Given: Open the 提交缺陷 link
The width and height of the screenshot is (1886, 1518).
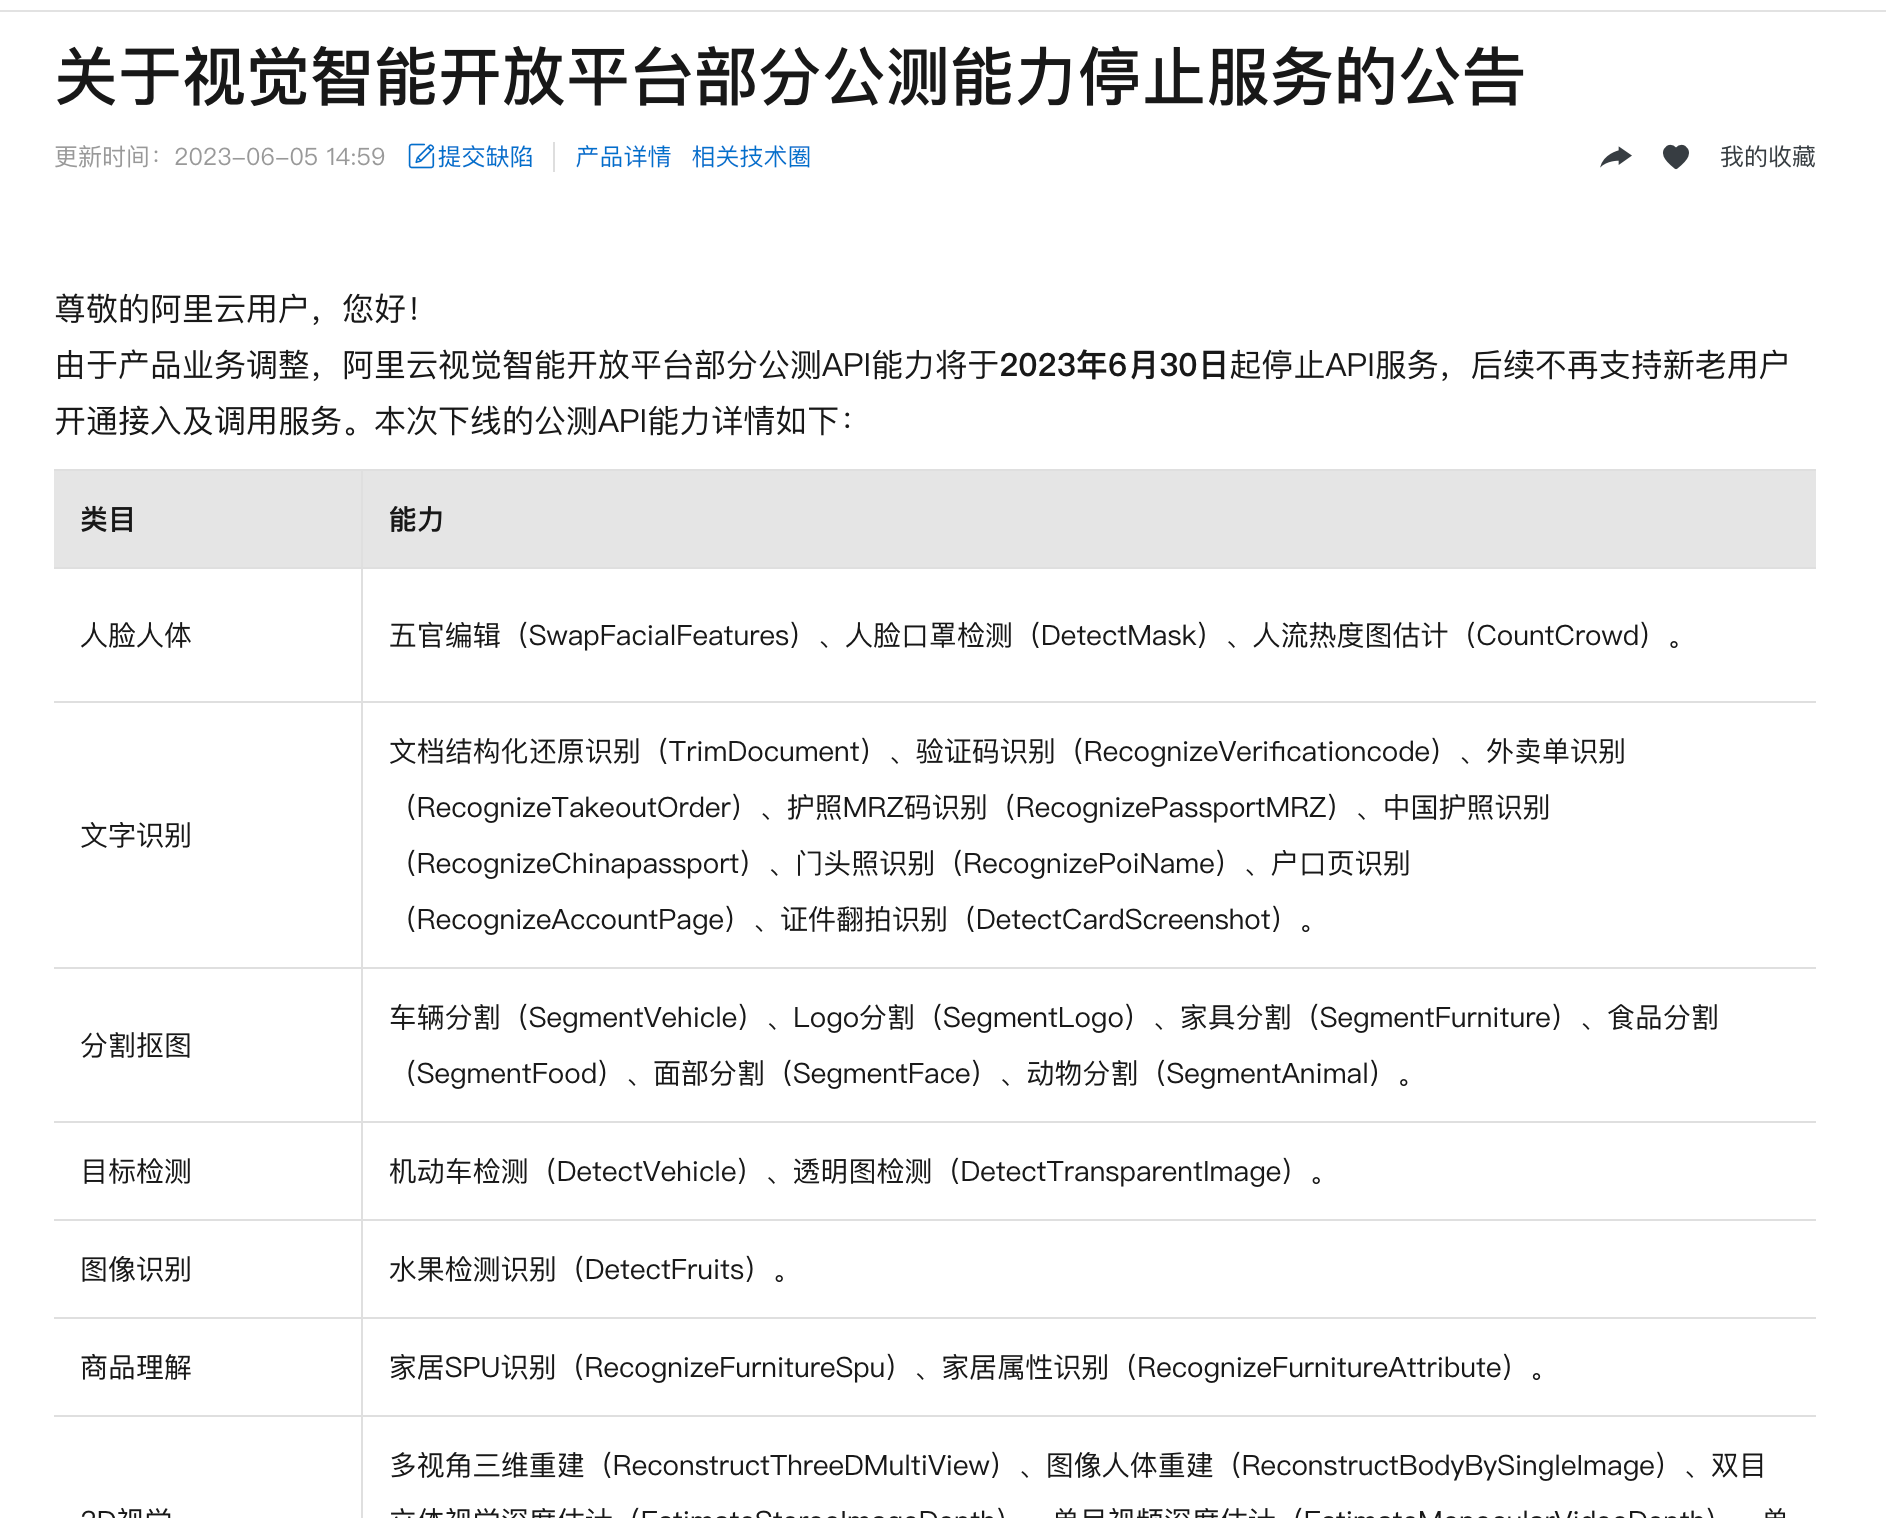Looking at the screenshot, I should [x=485, y=157].
